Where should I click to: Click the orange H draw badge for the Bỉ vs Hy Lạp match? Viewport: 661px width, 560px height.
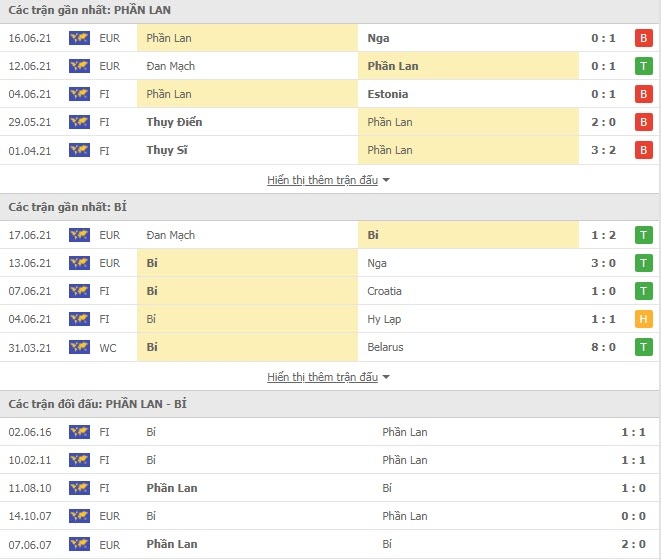click(643, 319)
